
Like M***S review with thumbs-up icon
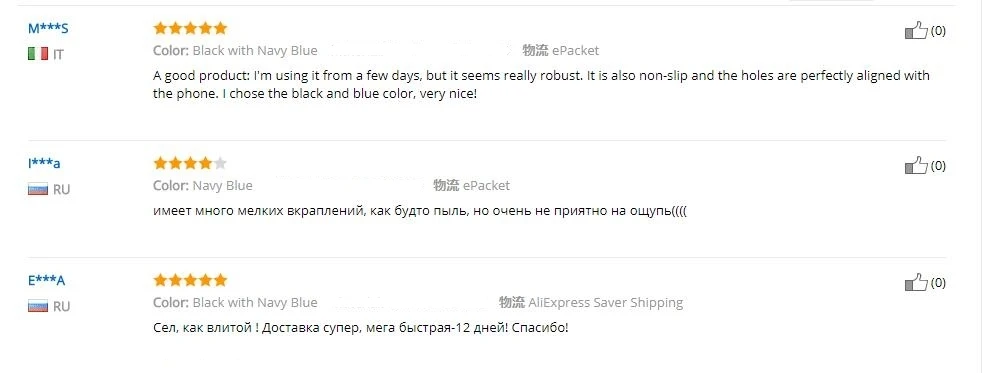click(916, 31)
